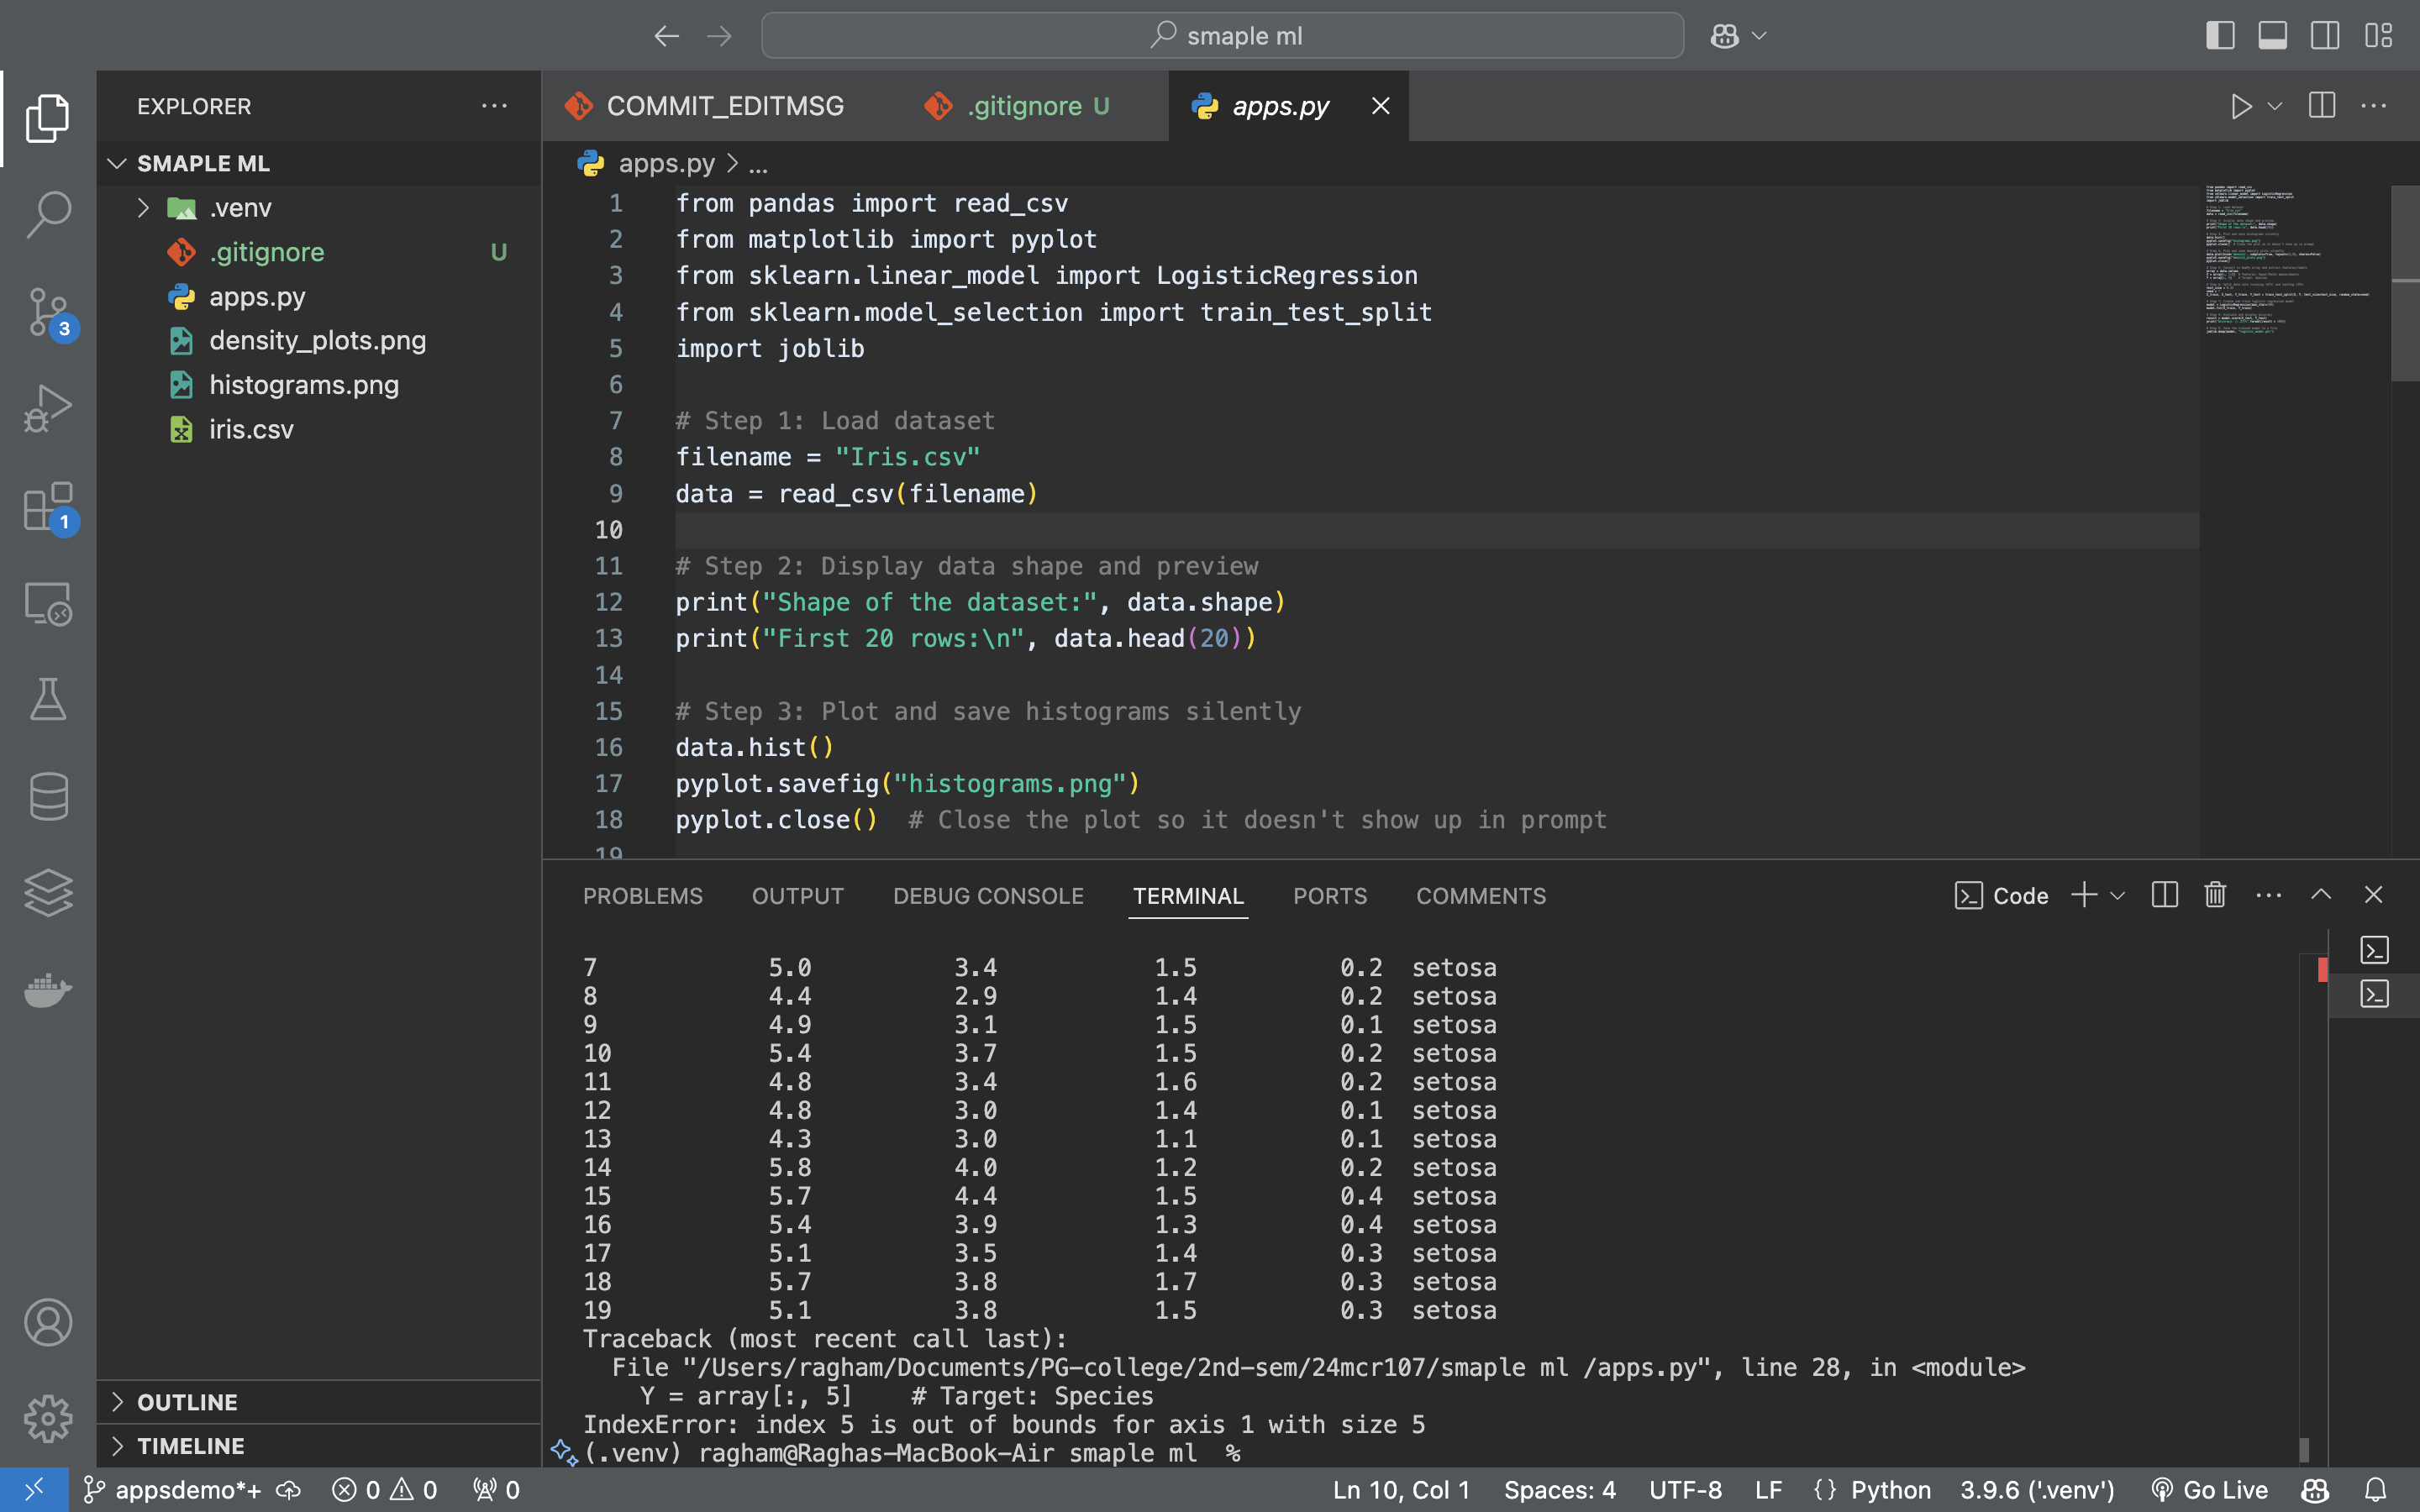
Task: Open editor More Actions ellipsis
Action: coord(2374,105)
